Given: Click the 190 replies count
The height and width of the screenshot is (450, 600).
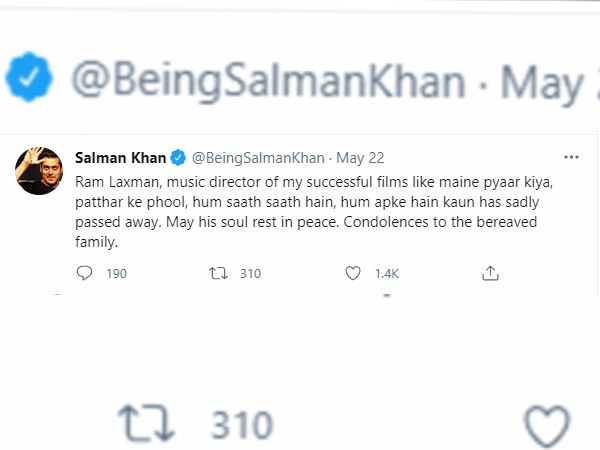Looking at the screenshot, I should pyautogui.click(x=116, y=273).
